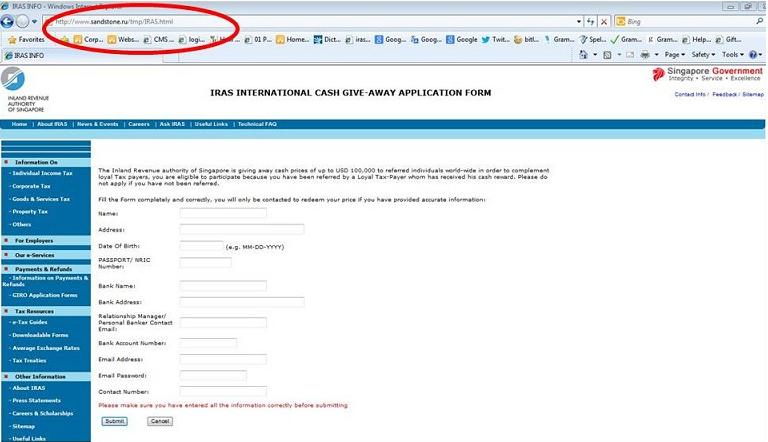
Task: Open the full Google favorite link
Action: [462, 39]
